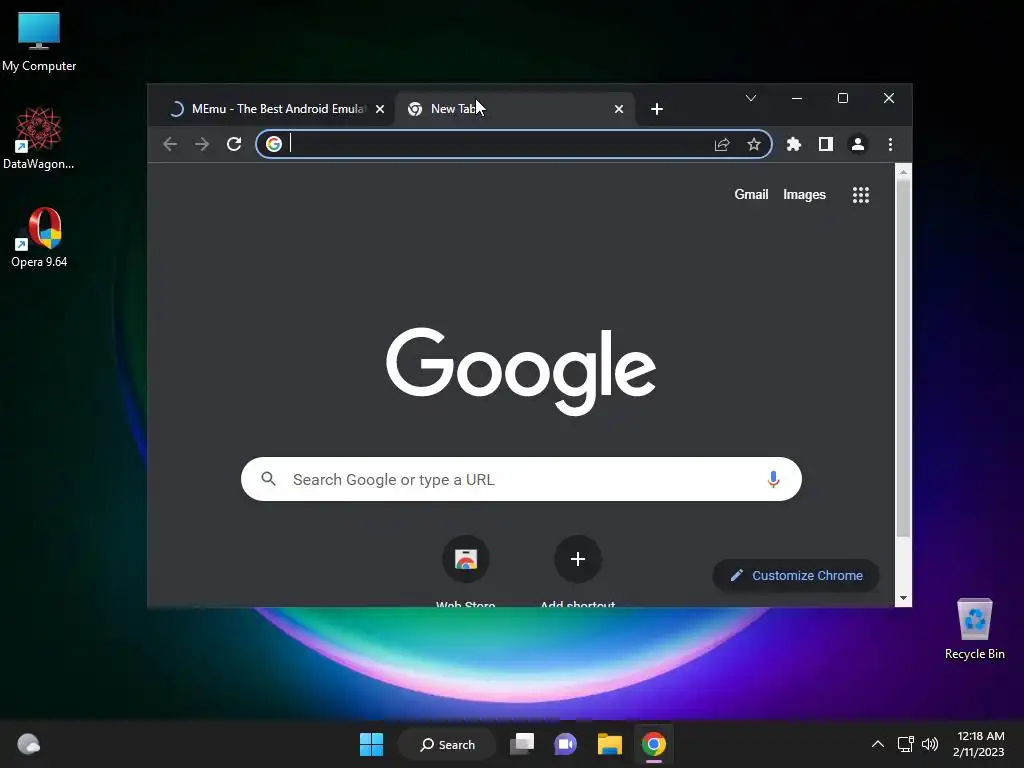The width and height of the screenshot is (1024, 768).
Task: Open the weather widget in the taskbar
Action: coord(28,744)
